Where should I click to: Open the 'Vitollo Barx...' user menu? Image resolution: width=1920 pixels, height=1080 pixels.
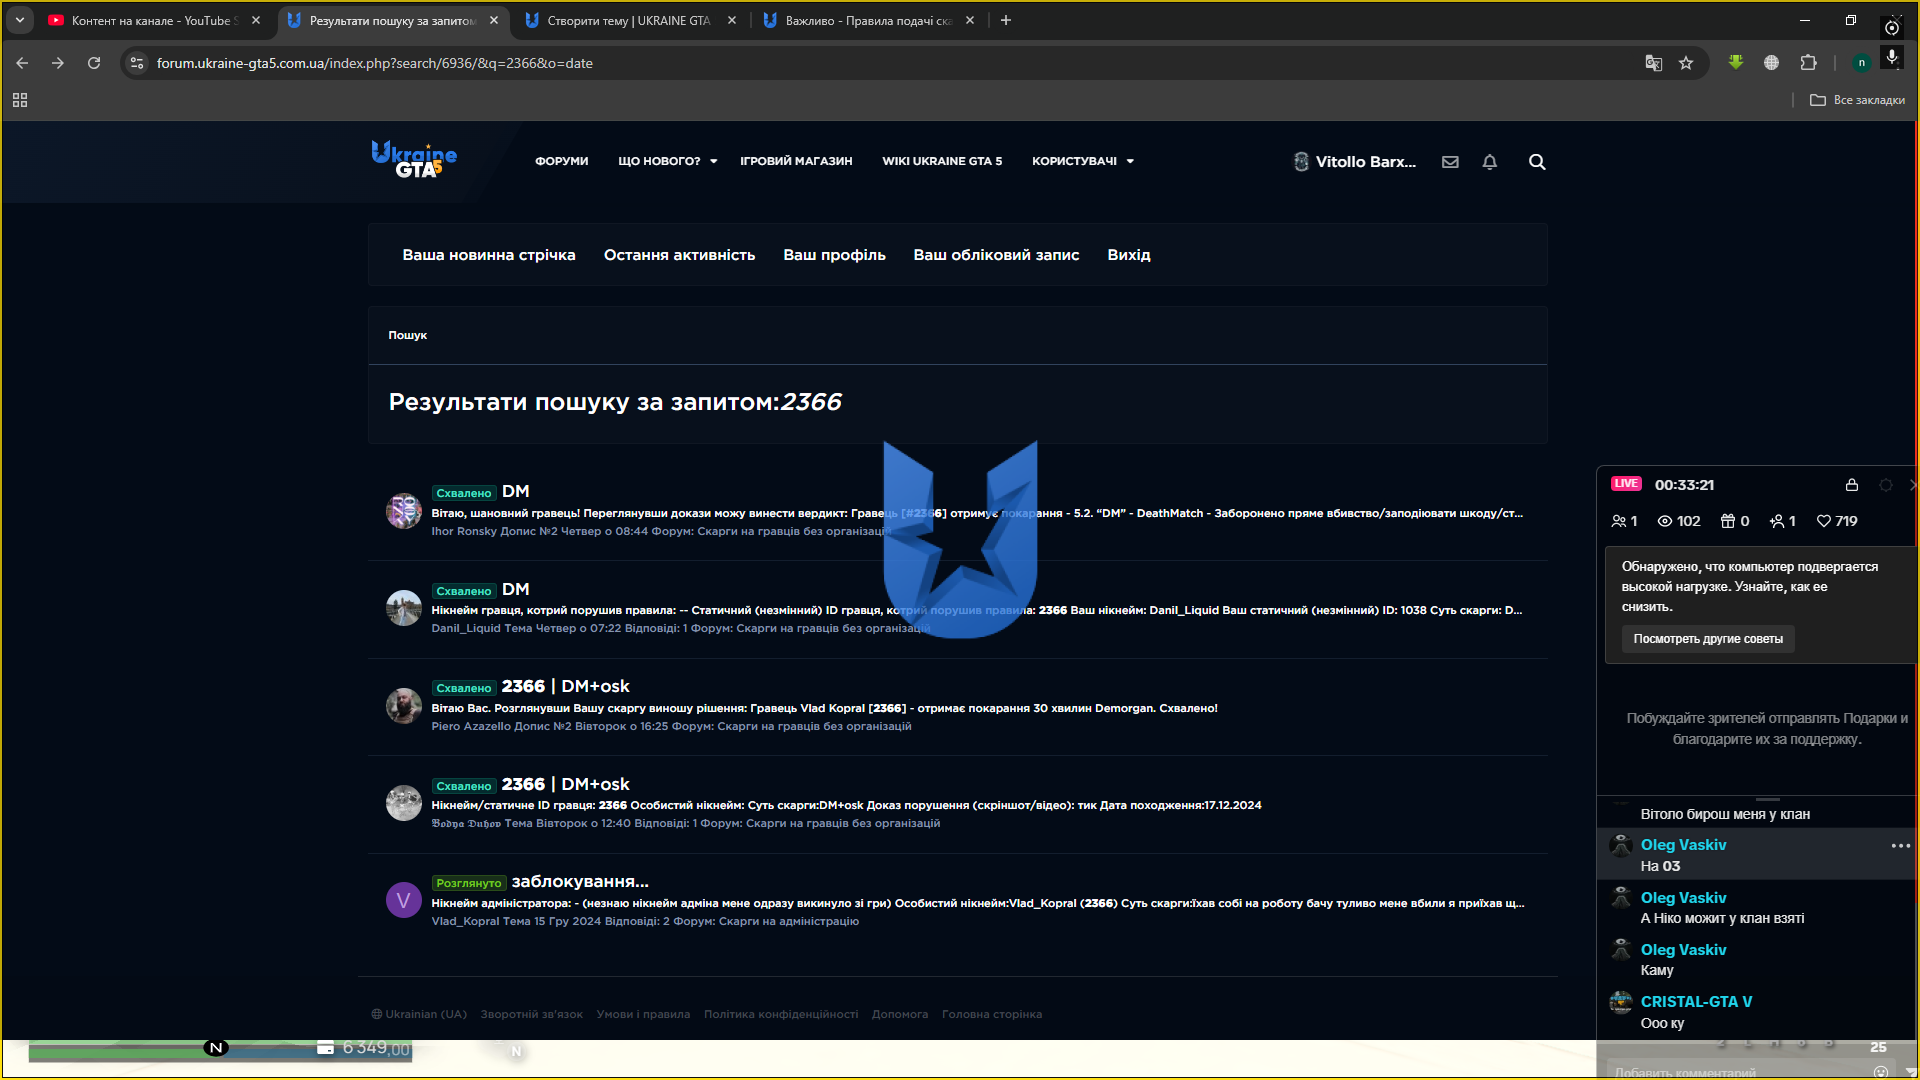tap(1355, 162)
